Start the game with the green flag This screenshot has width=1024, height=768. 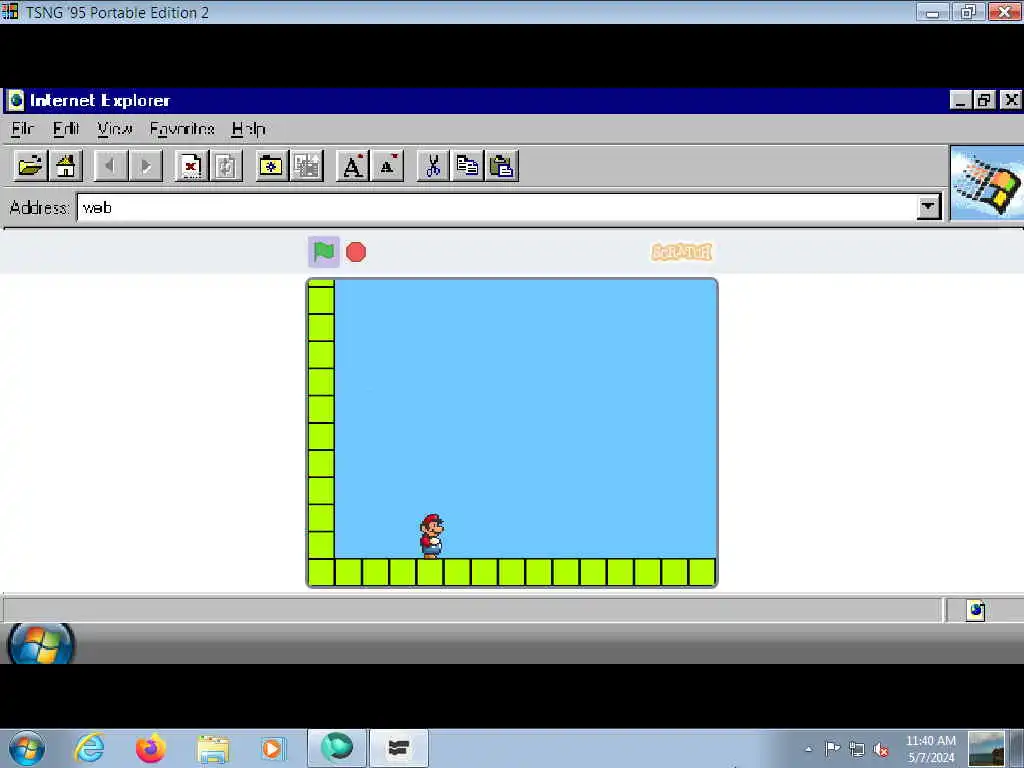[x=324, y=251]
